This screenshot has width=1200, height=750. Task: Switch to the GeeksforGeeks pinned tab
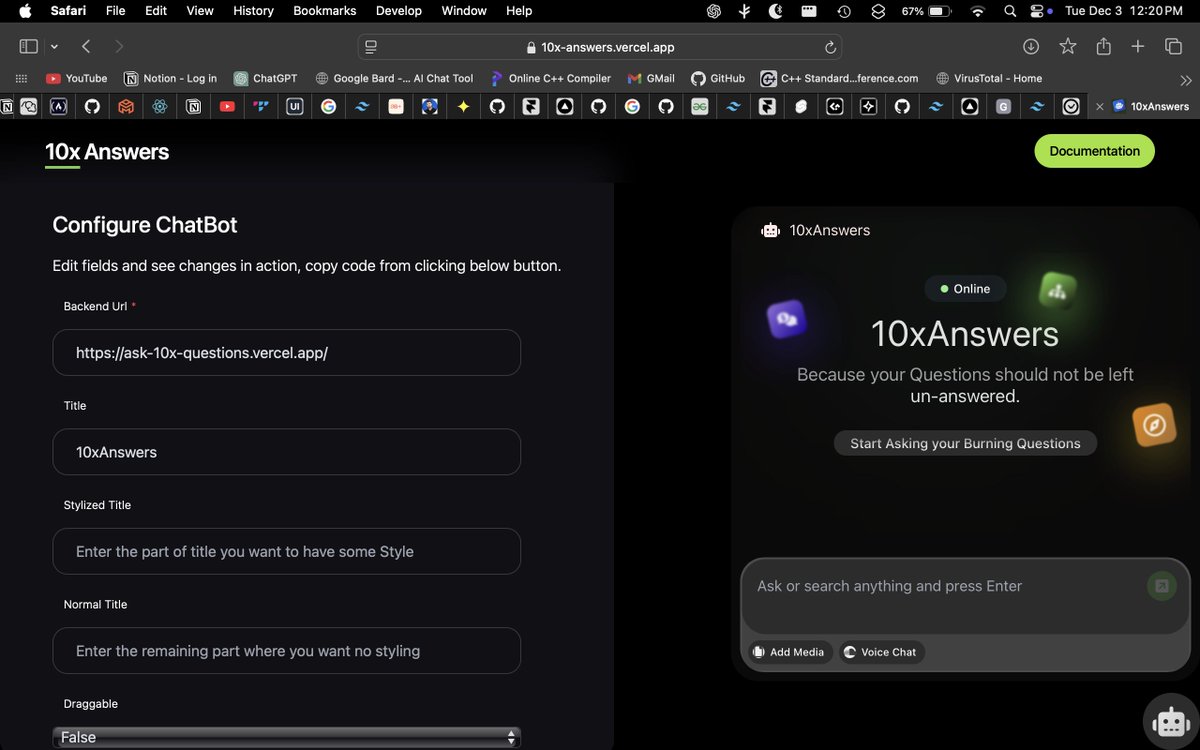pyautogui.click(x=699, y=106)
